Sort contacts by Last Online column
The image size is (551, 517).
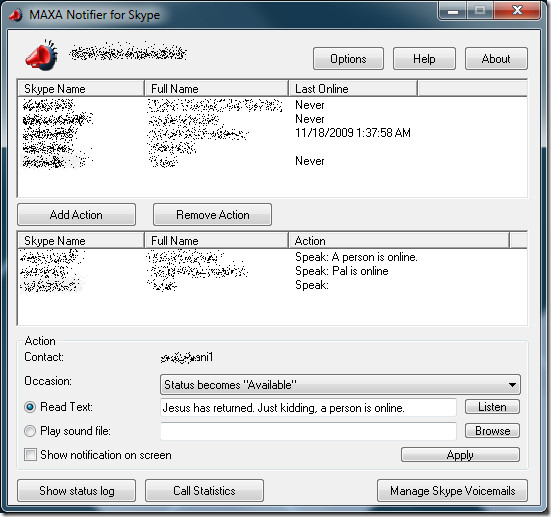click(353, 89)
